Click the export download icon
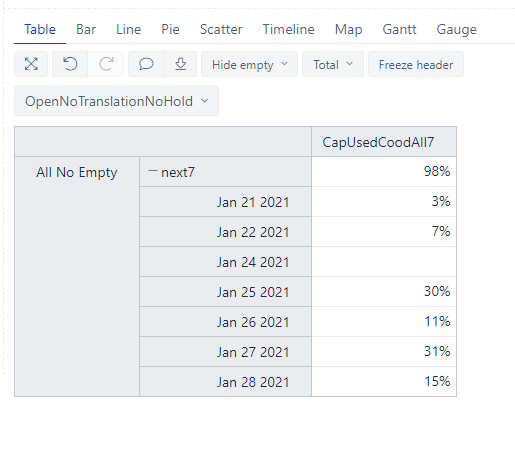The width and height of the screenshot is (515, 454). click(180, 64)
